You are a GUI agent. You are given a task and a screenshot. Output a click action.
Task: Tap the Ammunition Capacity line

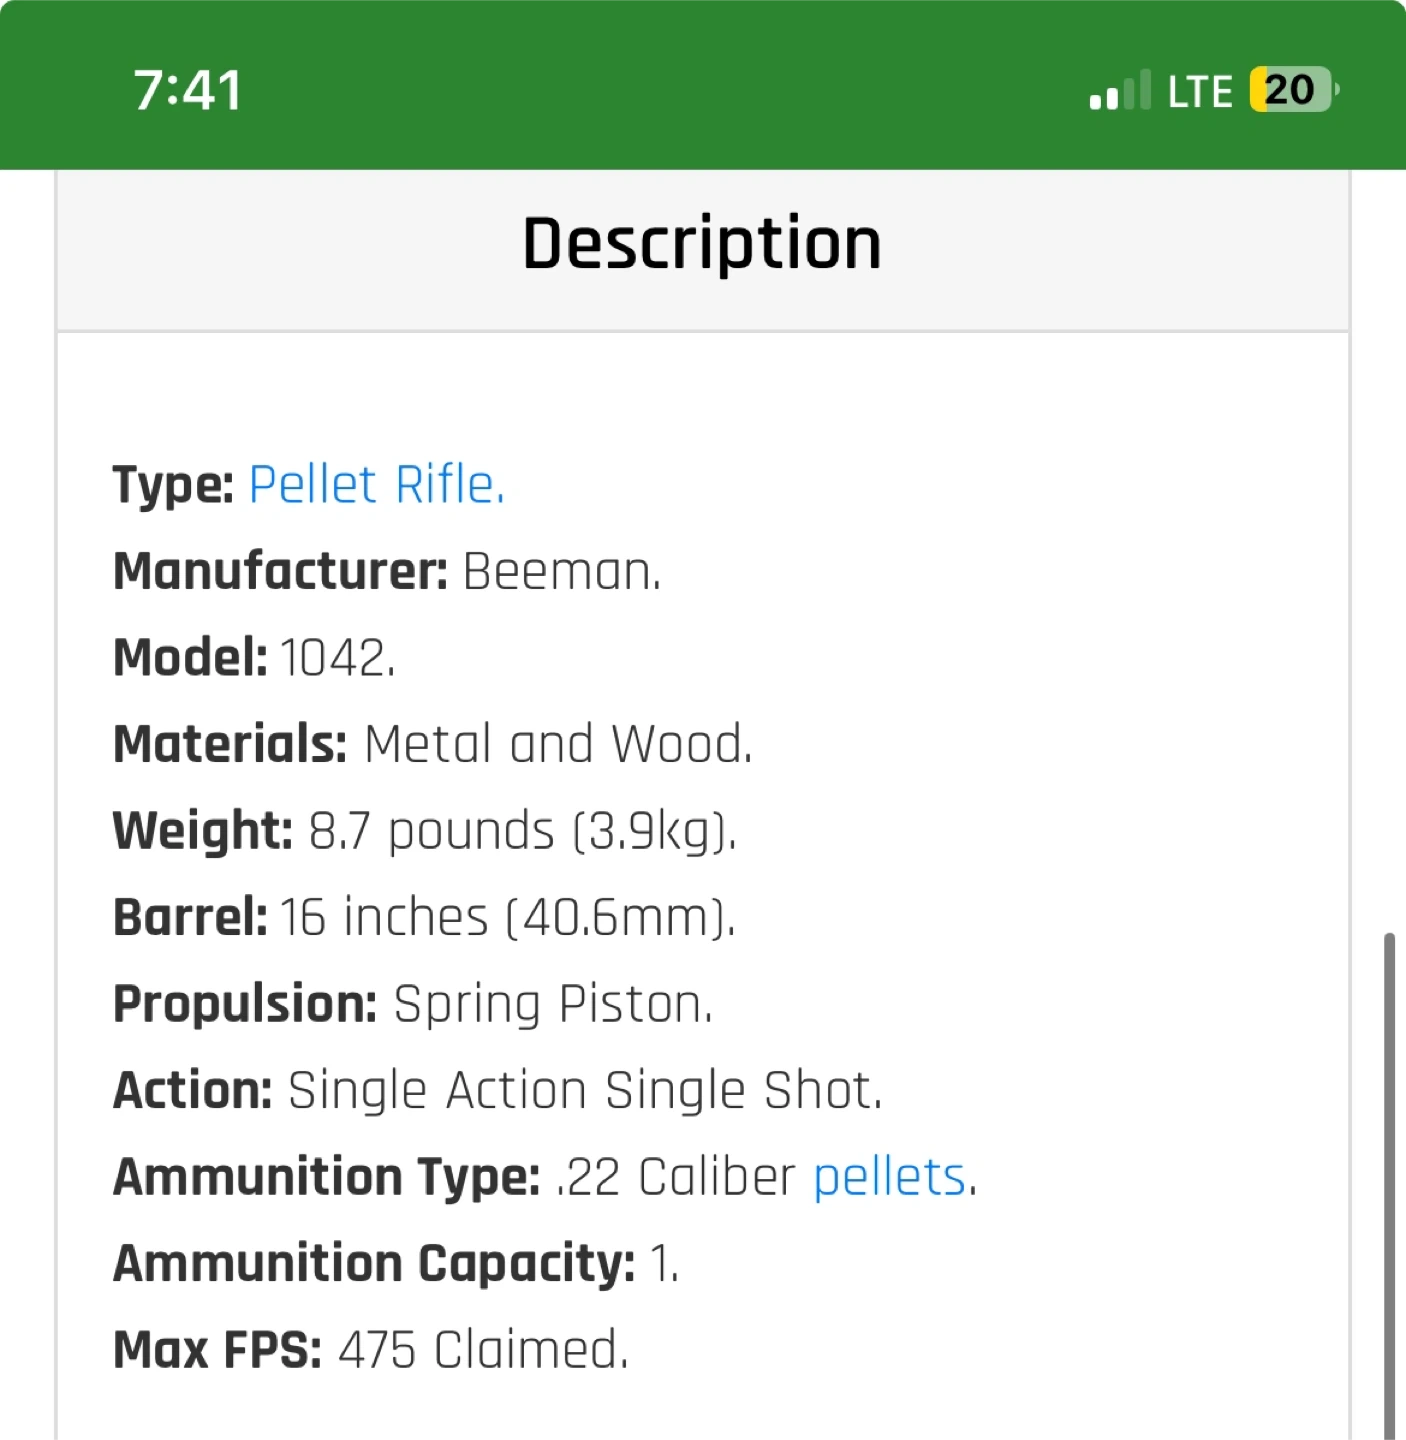tap(396, 1264)
